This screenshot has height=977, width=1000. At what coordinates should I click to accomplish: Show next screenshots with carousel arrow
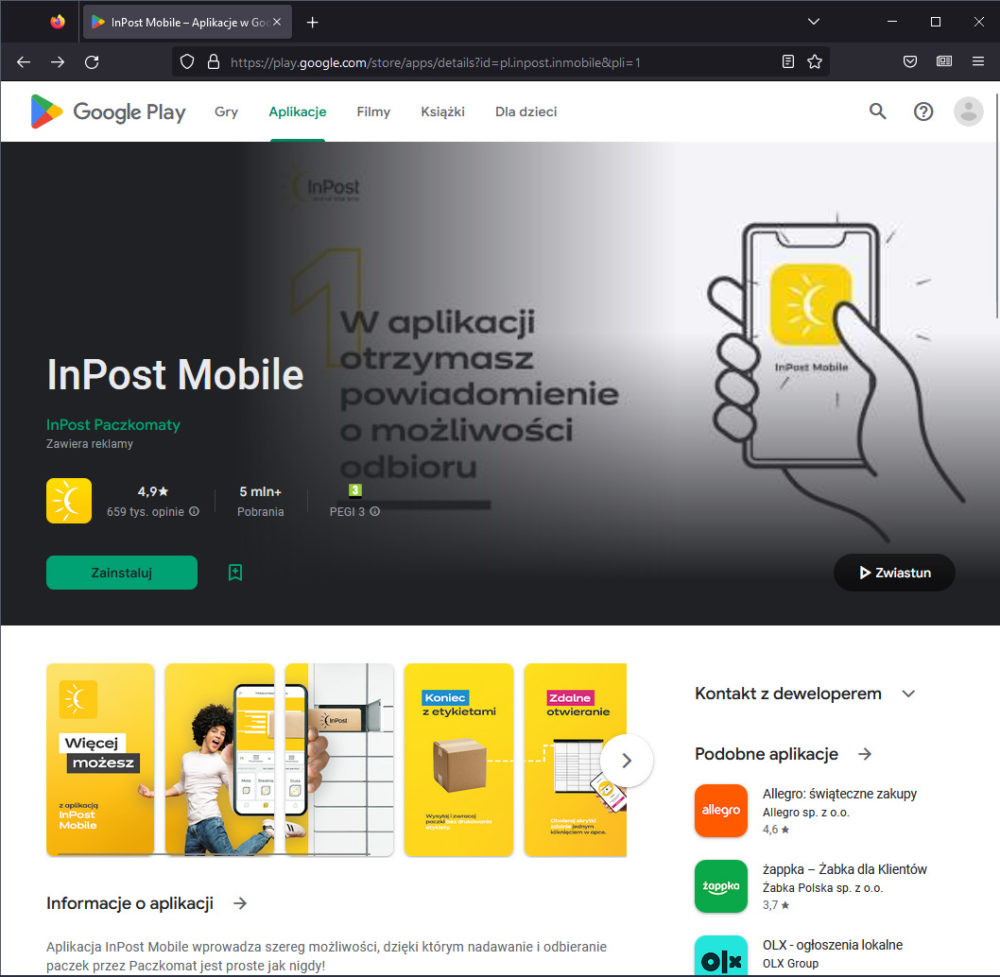[x=626, y=760]
